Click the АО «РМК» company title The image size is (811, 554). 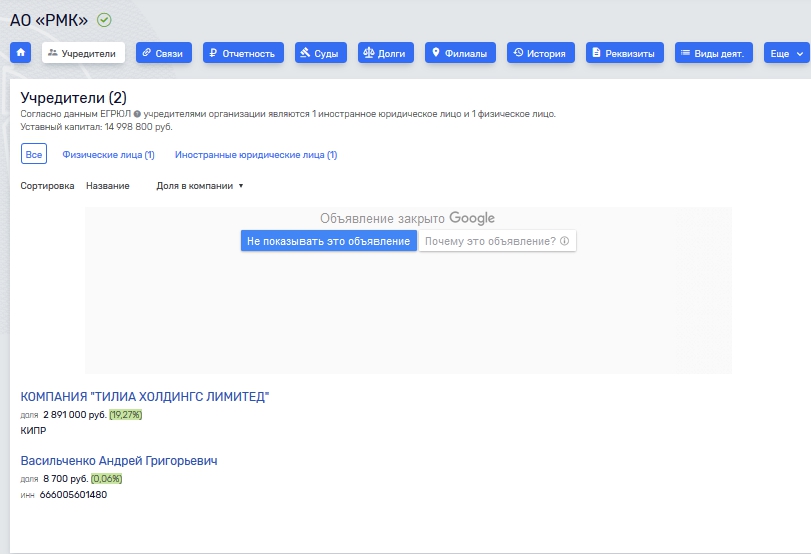49,20
